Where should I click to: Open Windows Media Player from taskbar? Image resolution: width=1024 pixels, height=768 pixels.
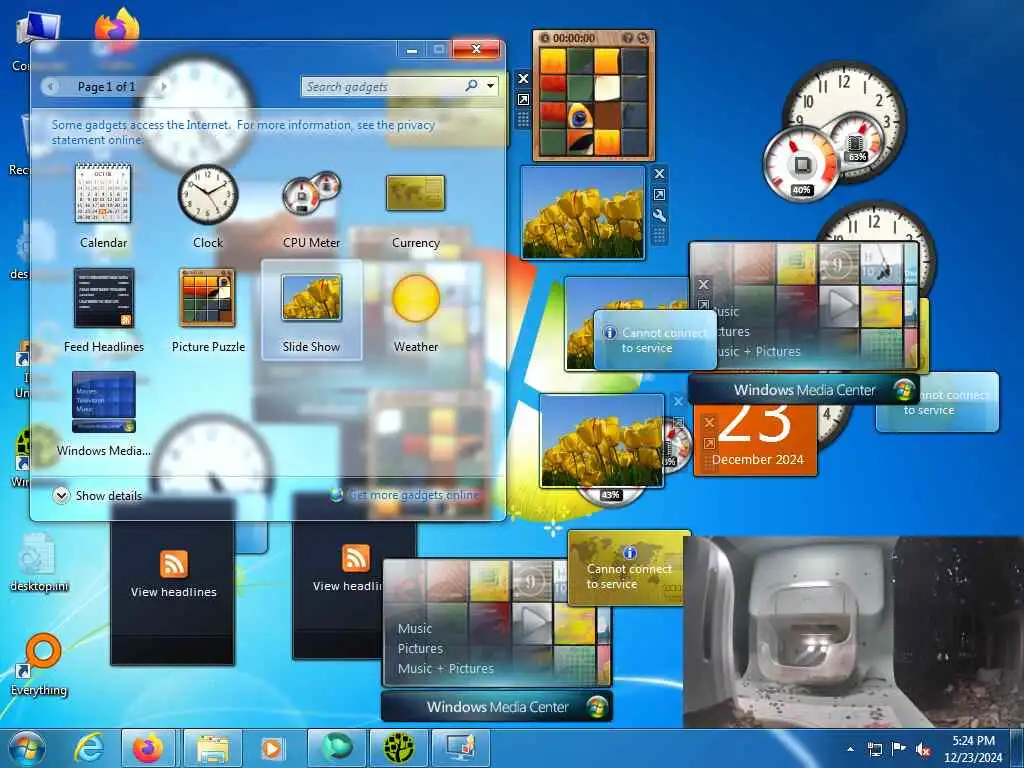[x=272, y=748]
